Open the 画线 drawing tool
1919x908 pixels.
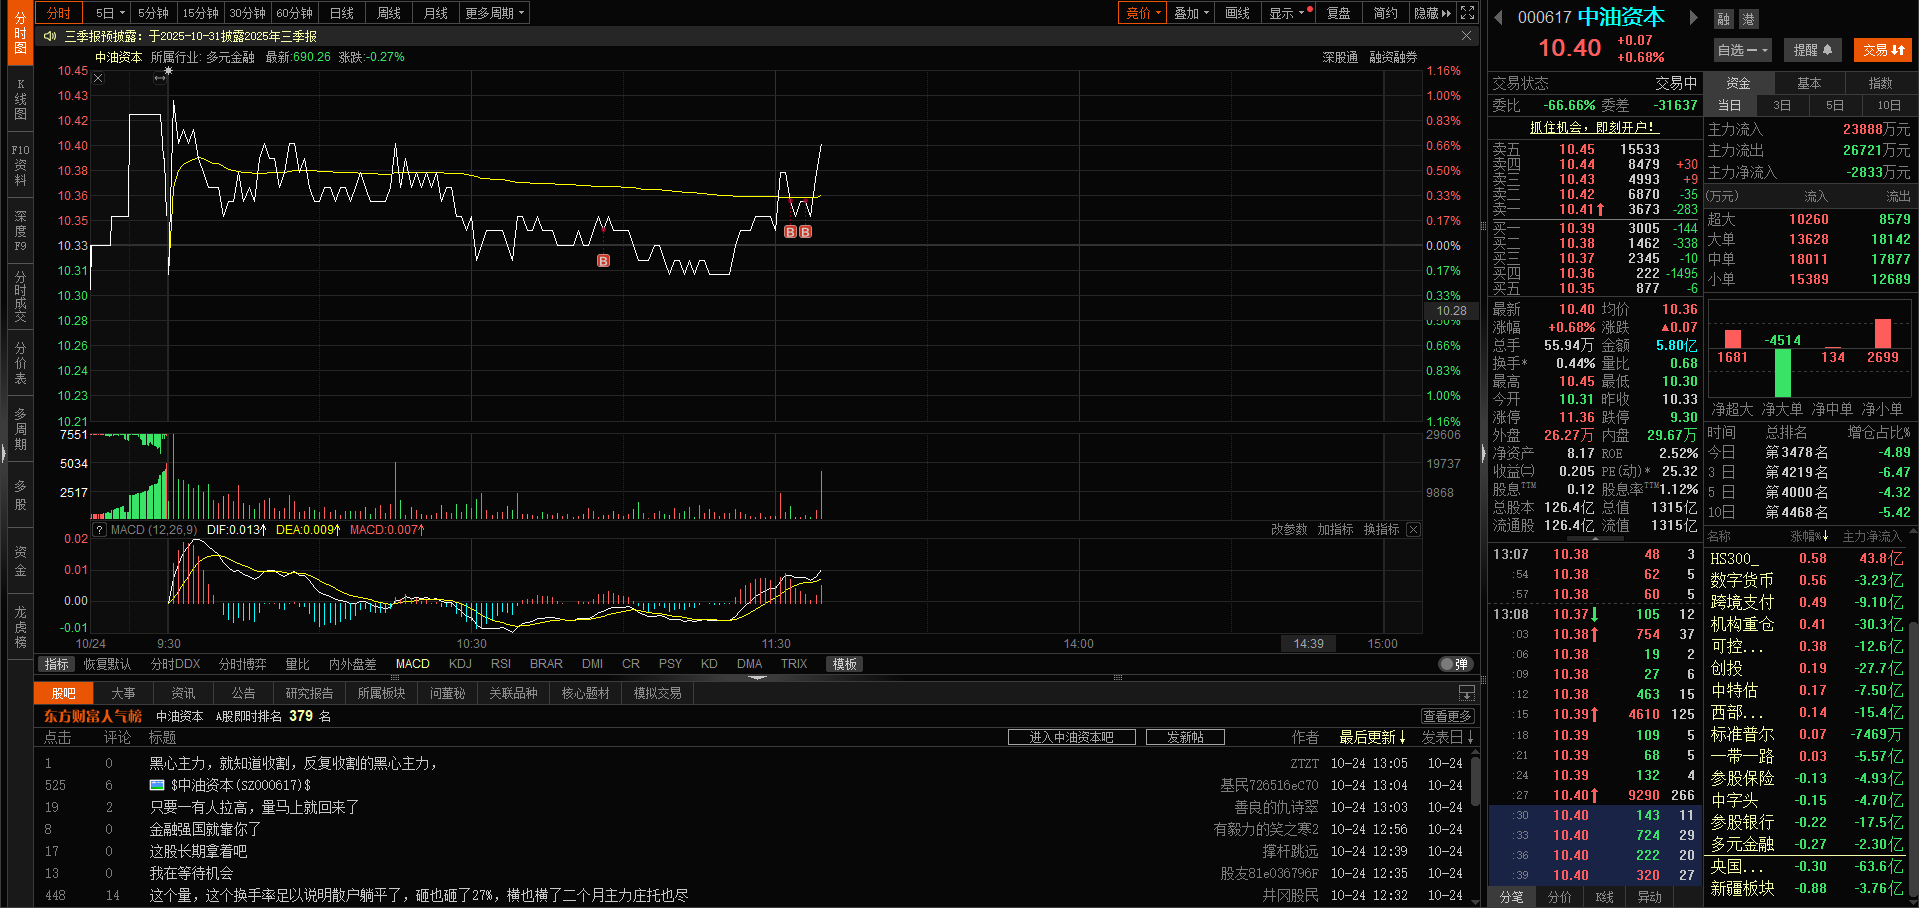point(1238,13)
